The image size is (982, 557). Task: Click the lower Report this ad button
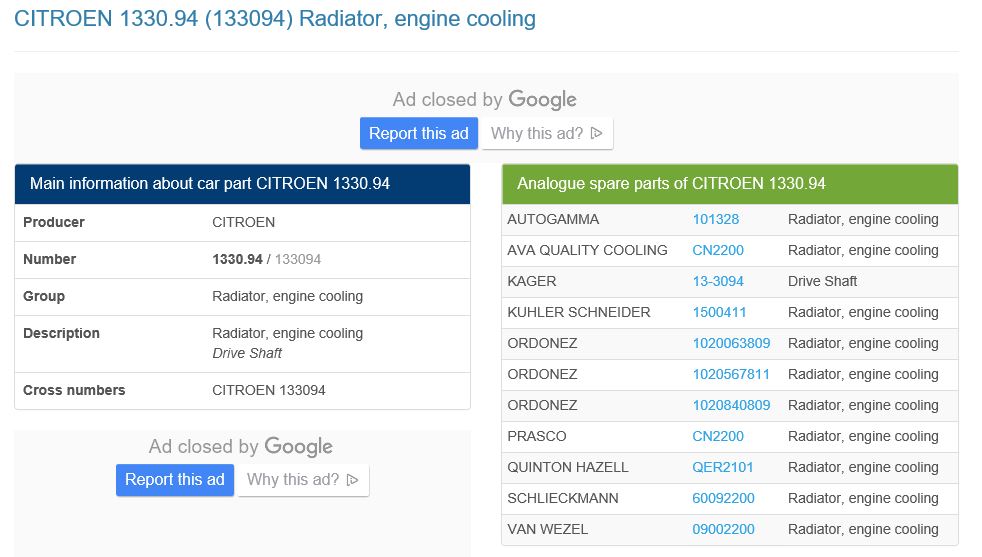point(175,480)
